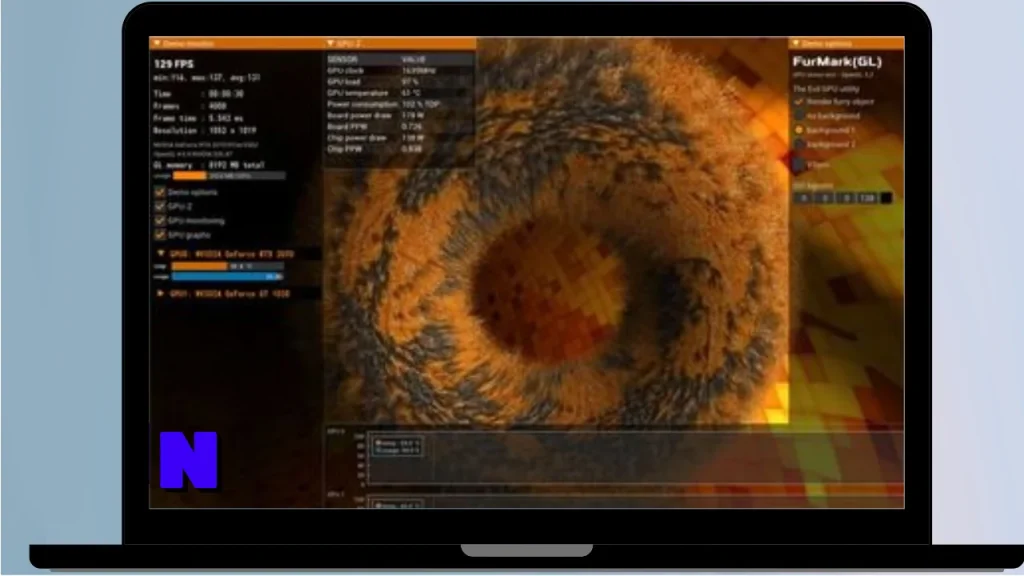Click the Frames count row
Viewport: 1024px width, 576px height.
(x=190, y=106)
